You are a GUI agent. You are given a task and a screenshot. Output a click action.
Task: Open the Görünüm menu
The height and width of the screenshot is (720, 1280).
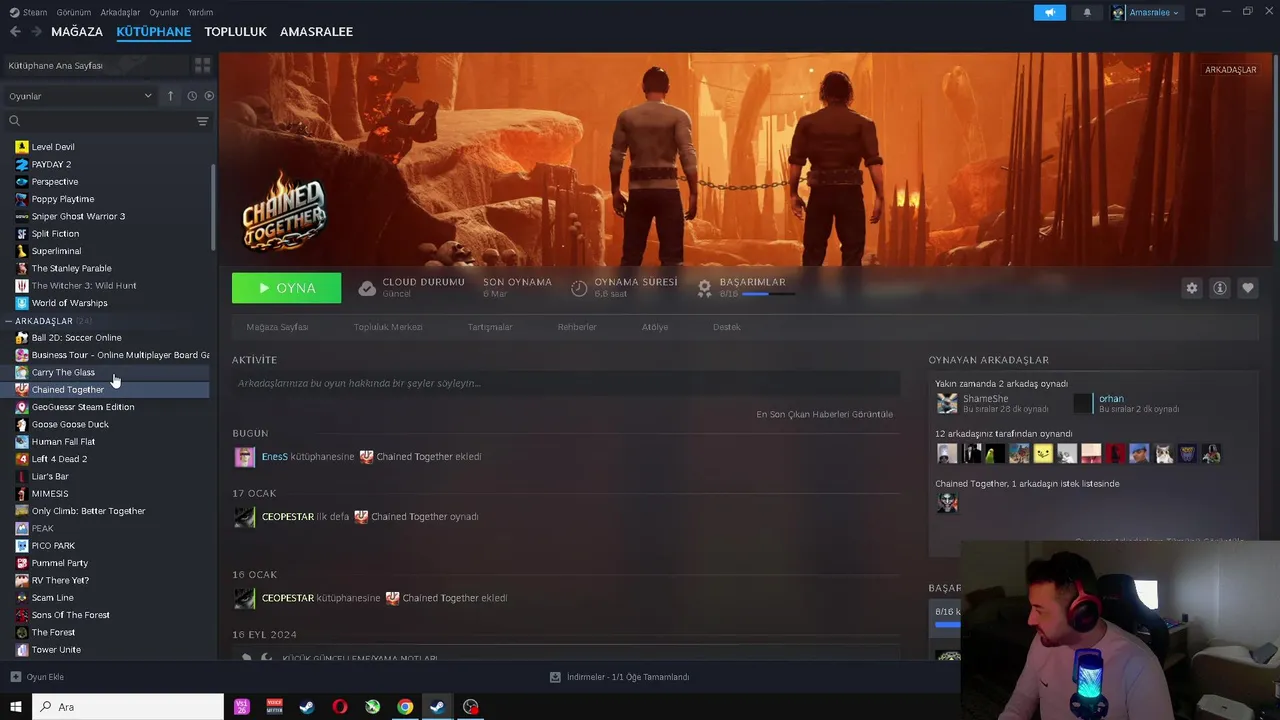point(74,13)
